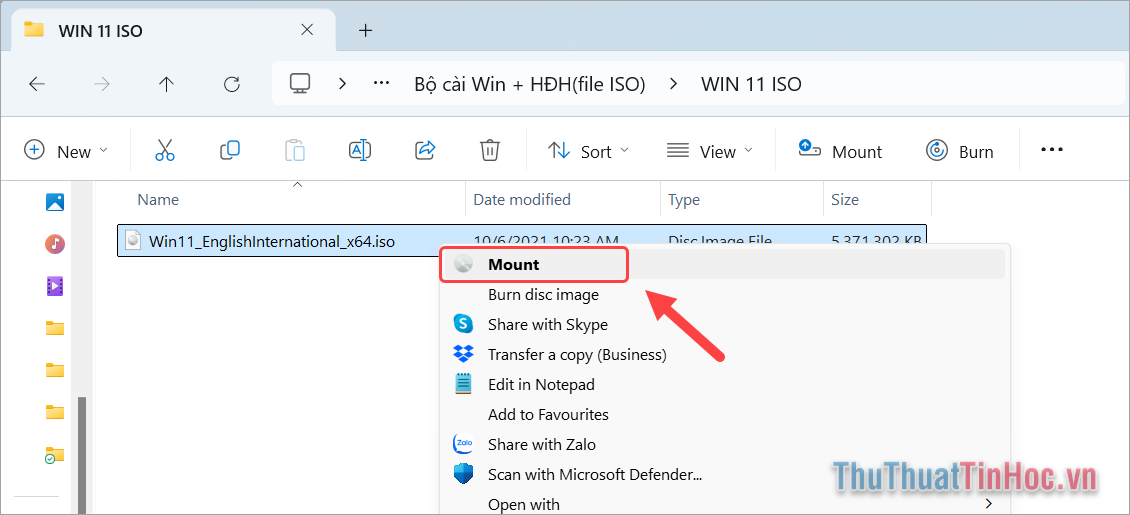The width and height of the screenshot is (1130, 515).
Task: Go up one folder level arrow
Action: click(x=166, y=84)
